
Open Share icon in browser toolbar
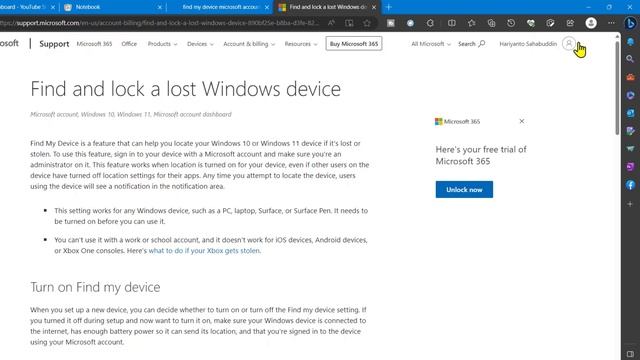[x=570, y=23]
